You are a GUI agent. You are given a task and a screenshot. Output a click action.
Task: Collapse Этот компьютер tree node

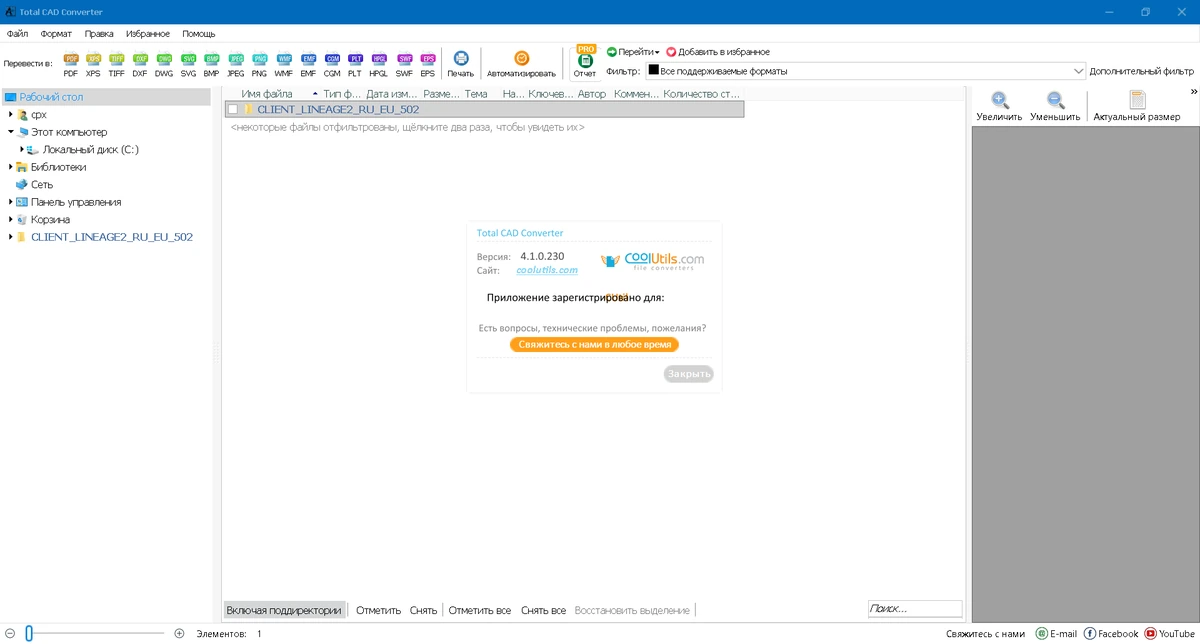(x=10, y=132)
